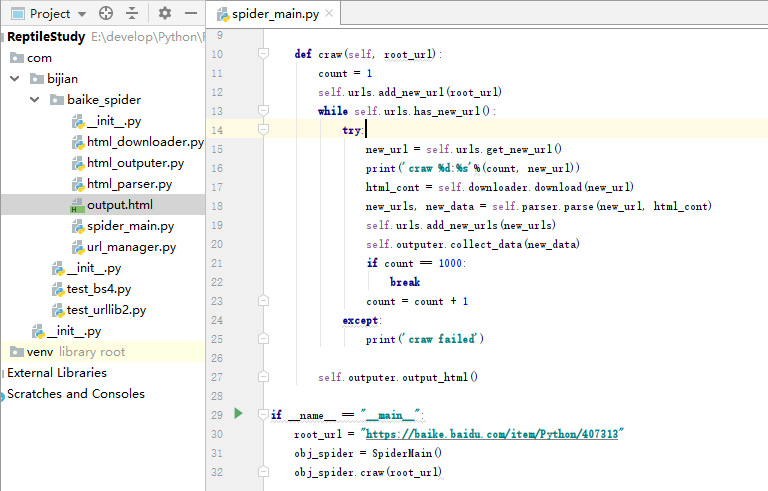Screen dimensions: 768x491
Task: Click the green Run arrow in the gutter
Action: point(238,413)
